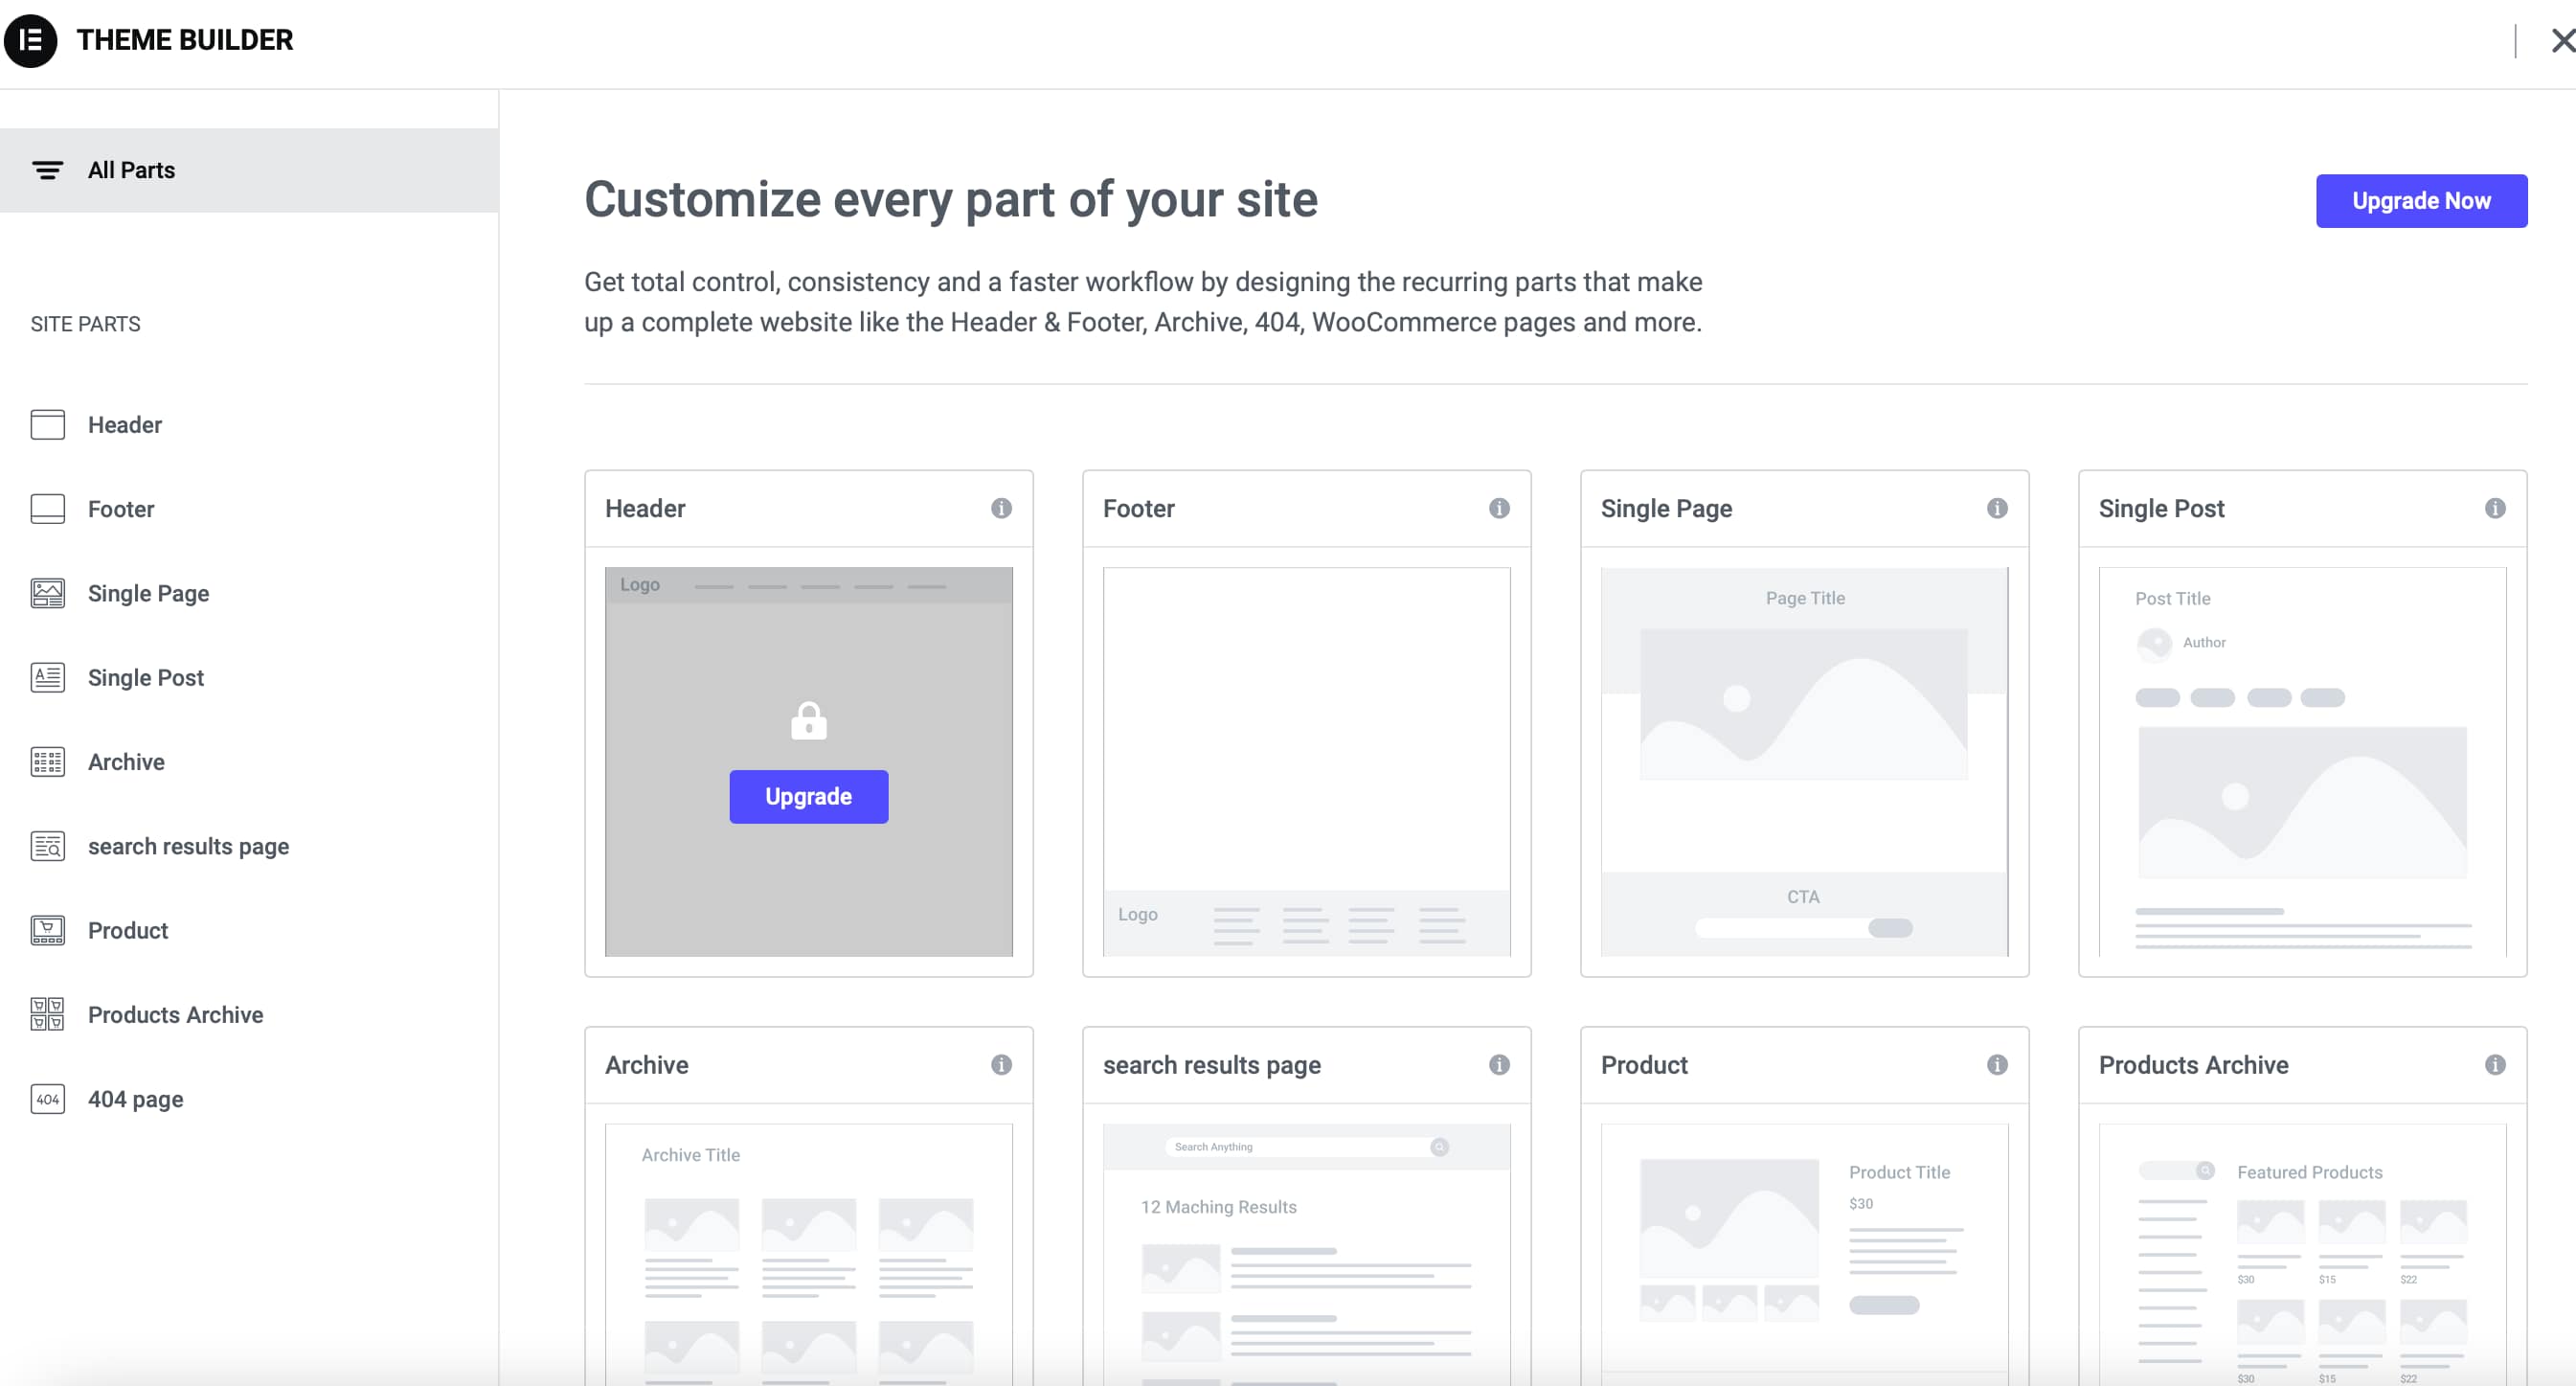This screenshot has height=1386, width=2576.
Task: Click the lock icon on Header preview
Action: tap(808, 720)
